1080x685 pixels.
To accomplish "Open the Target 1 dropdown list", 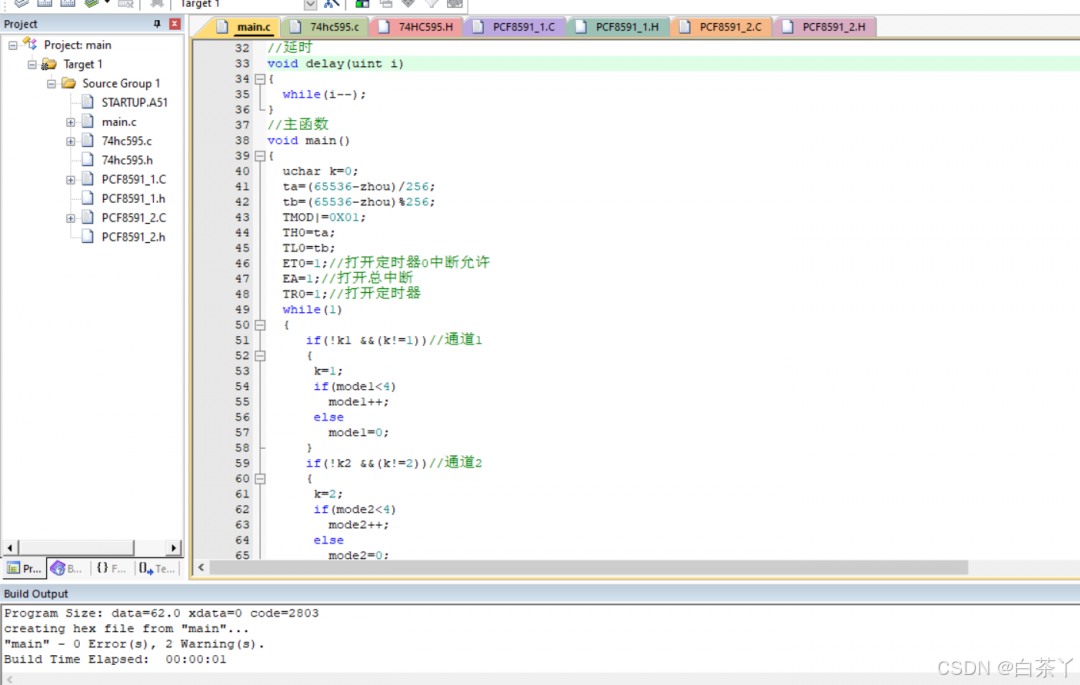I will click(310, 4).
